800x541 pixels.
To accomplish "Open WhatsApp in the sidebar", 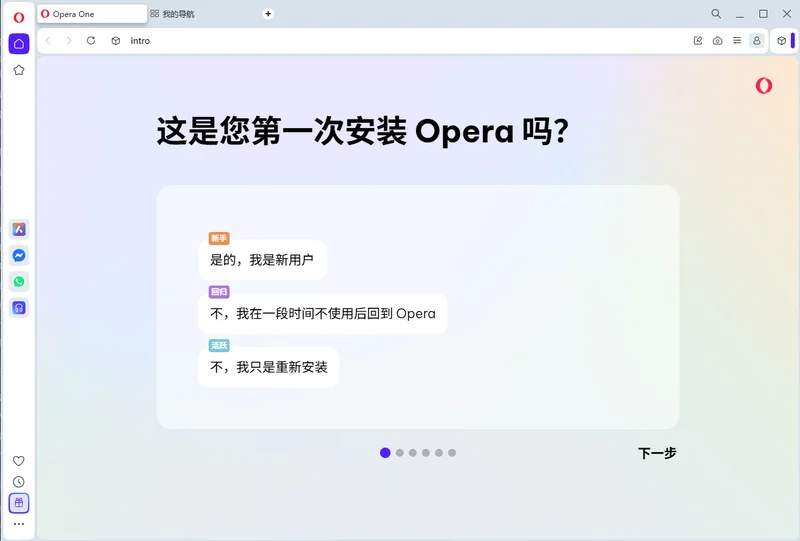I will (19, 282).
